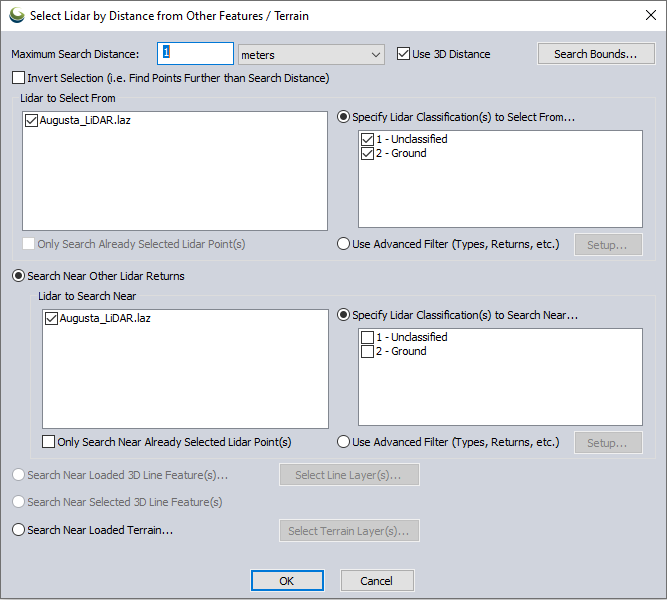Uncheck 1 - Unclassified in Select From list
The height and width of the screenshot is (600, 667).
coord(368,139)
